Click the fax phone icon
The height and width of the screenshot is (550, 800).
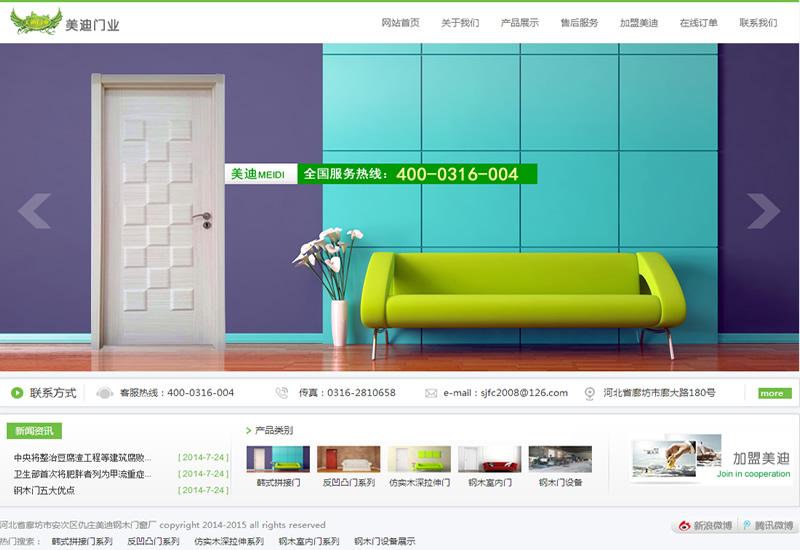point(282,393)
